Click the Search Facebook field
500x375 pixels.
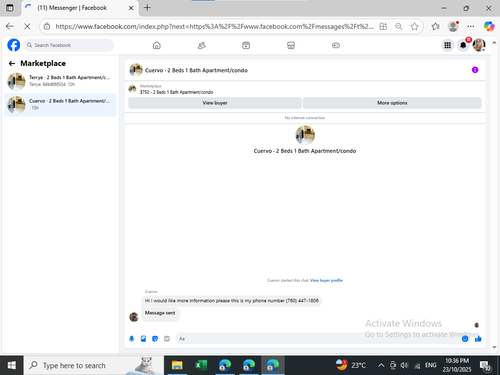69,45
